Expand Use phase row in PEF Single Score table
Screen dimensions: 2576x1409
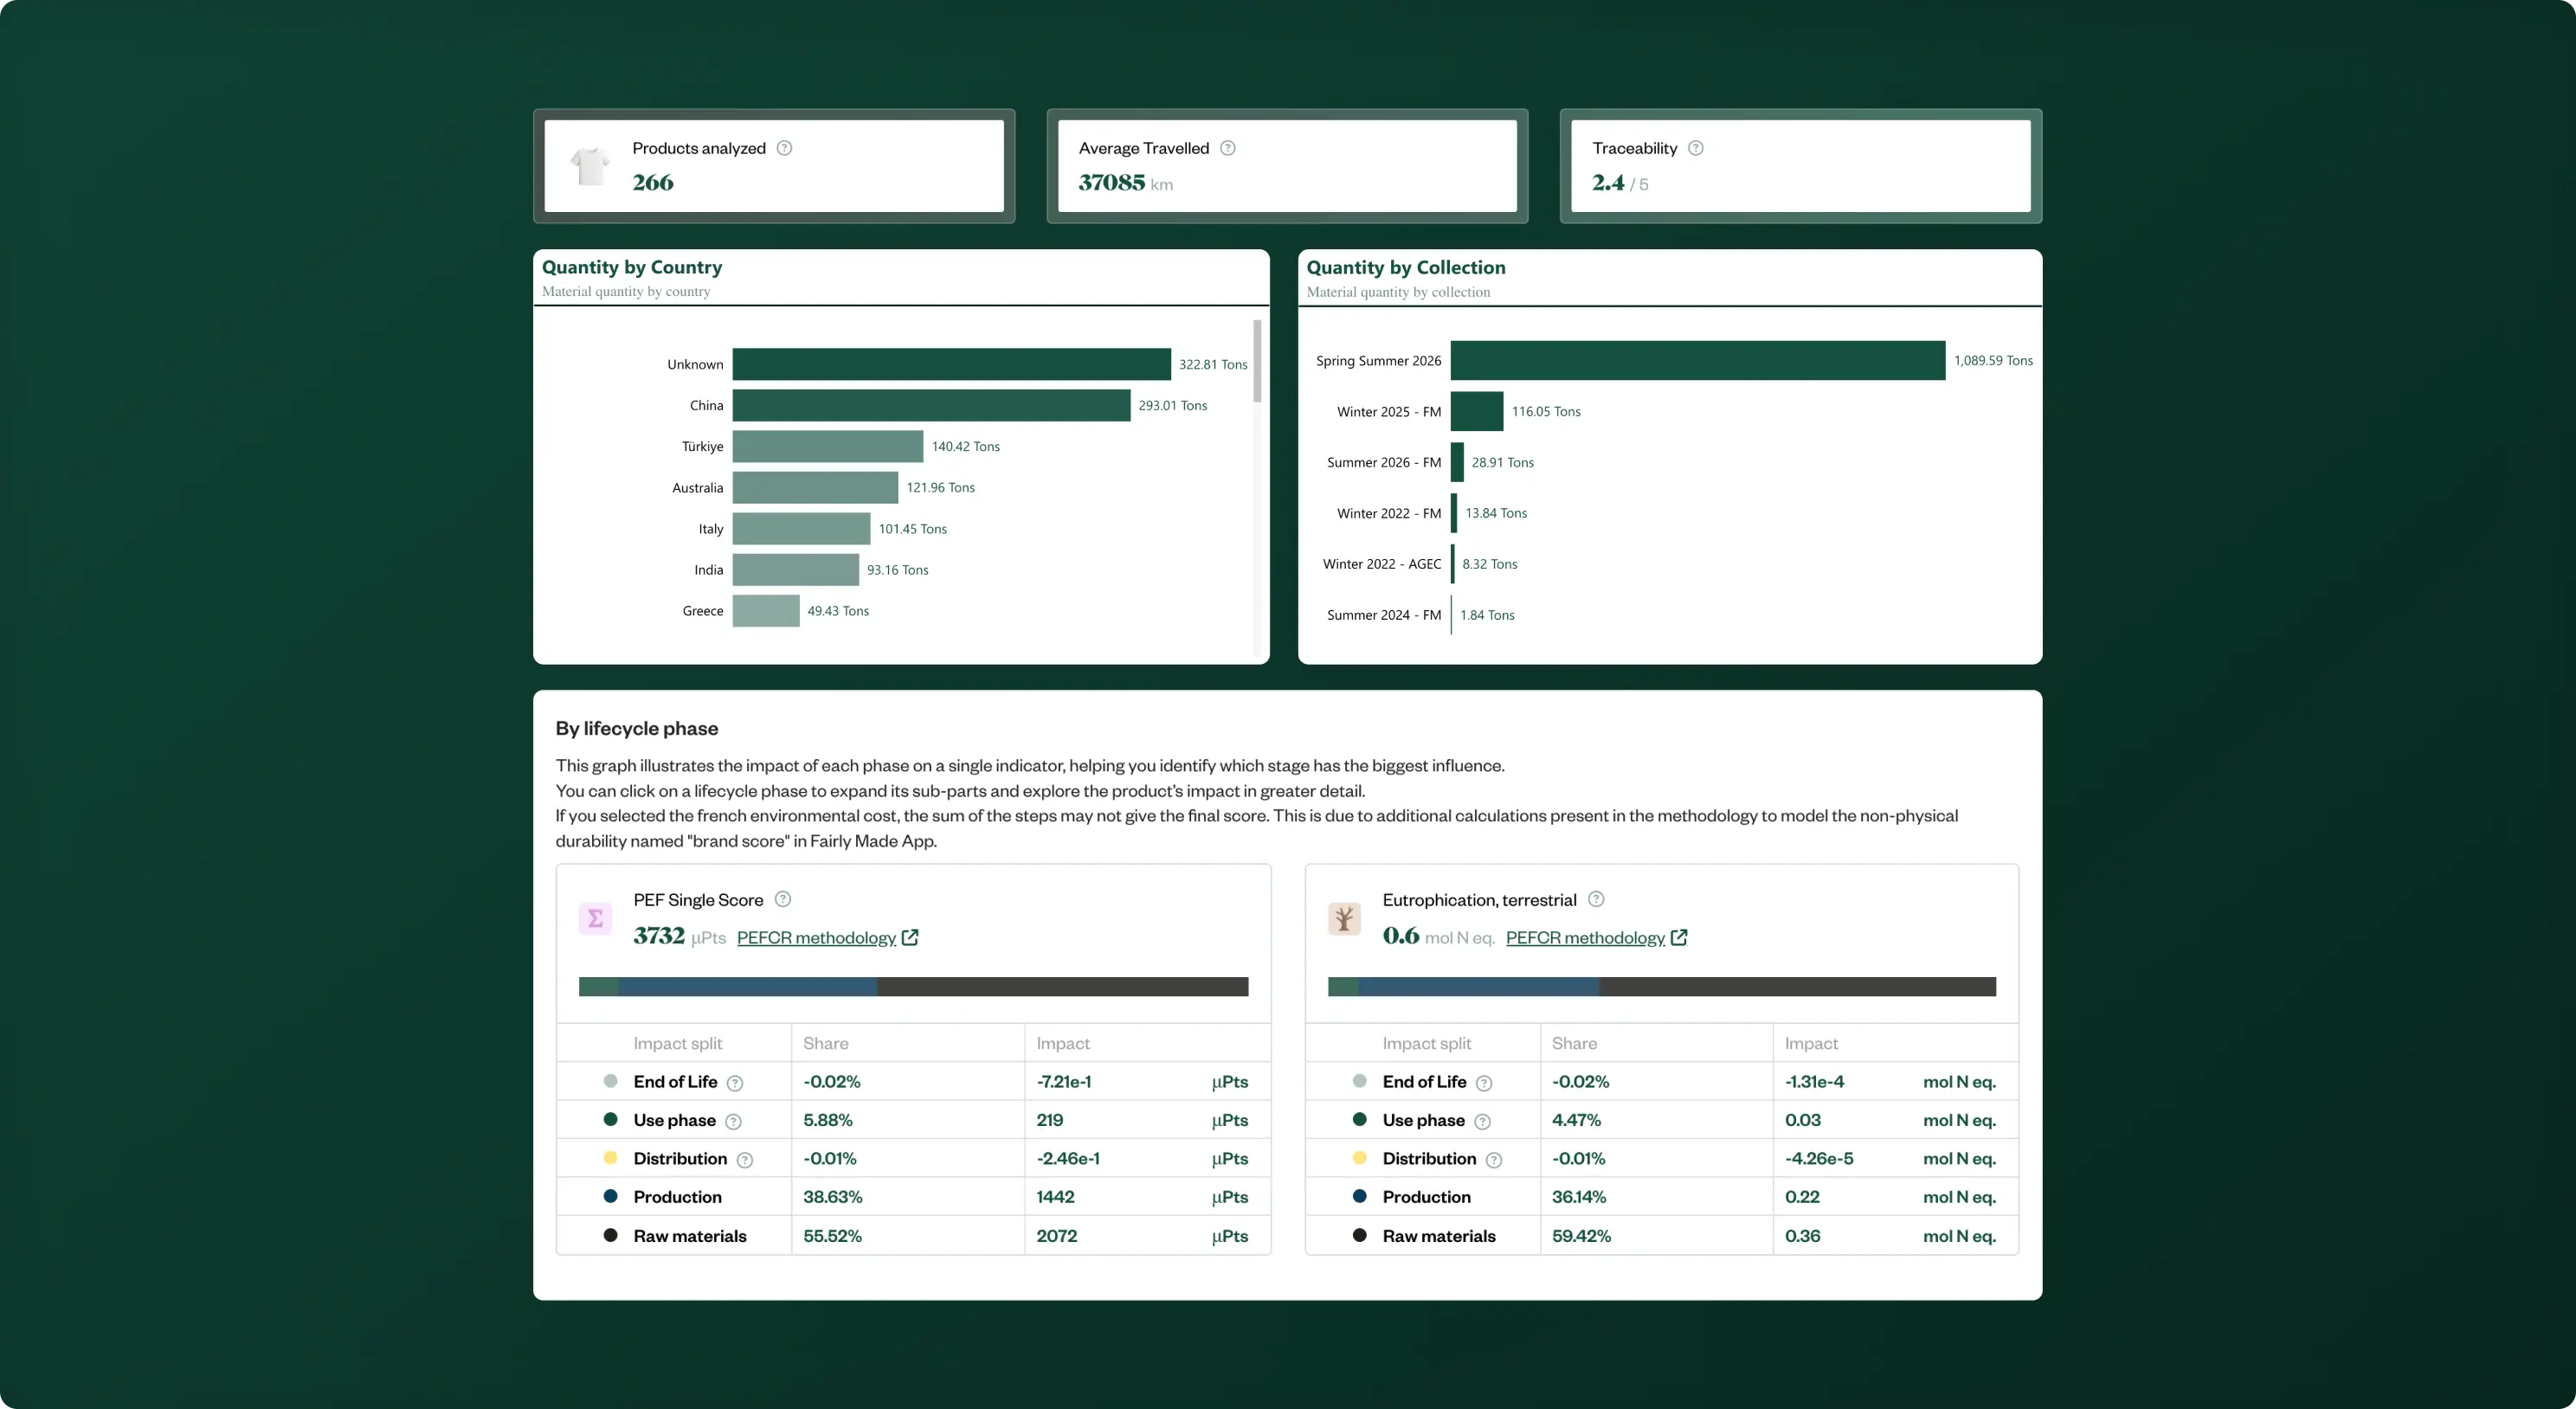pyautogui.click(x=913, y=1120)
